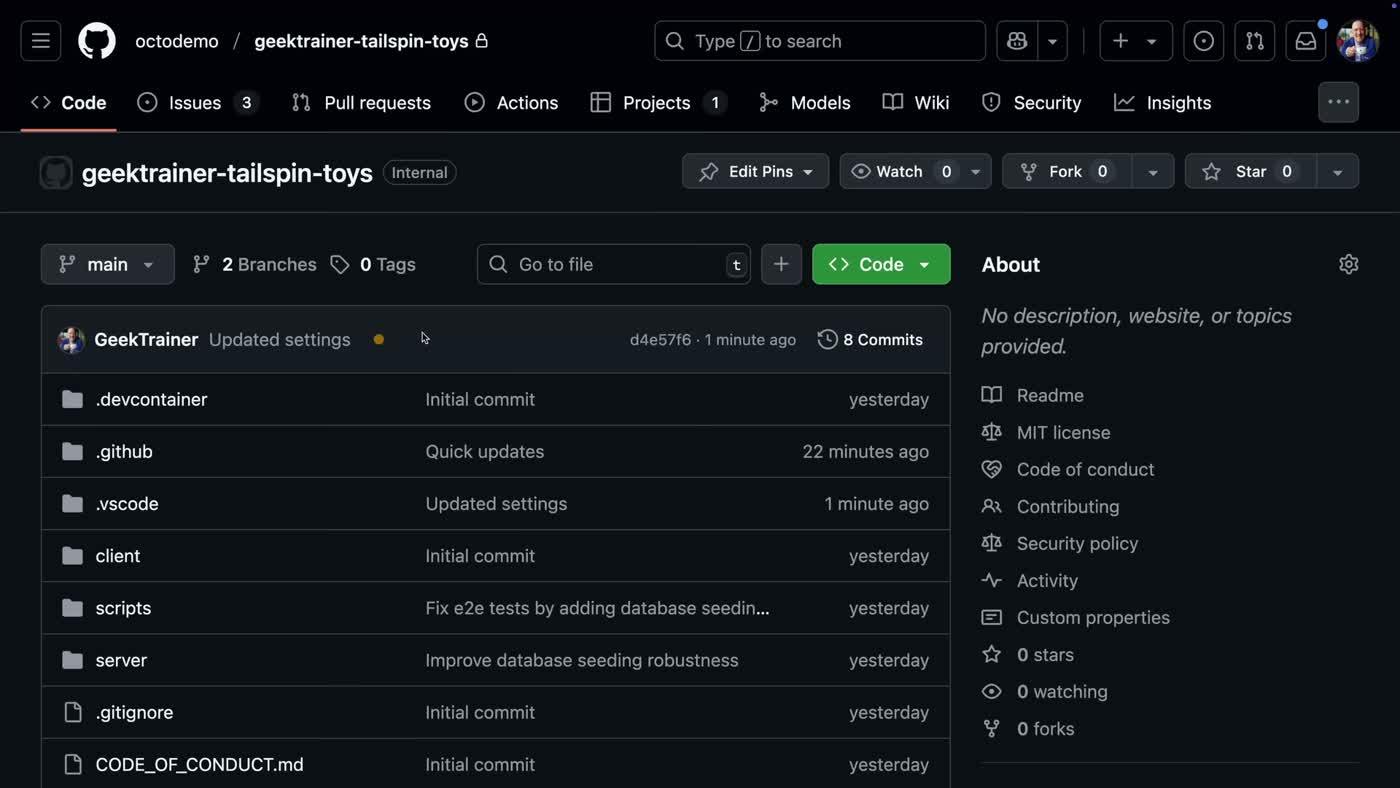Open the pull requests icon in header

tap(1255, 41)
